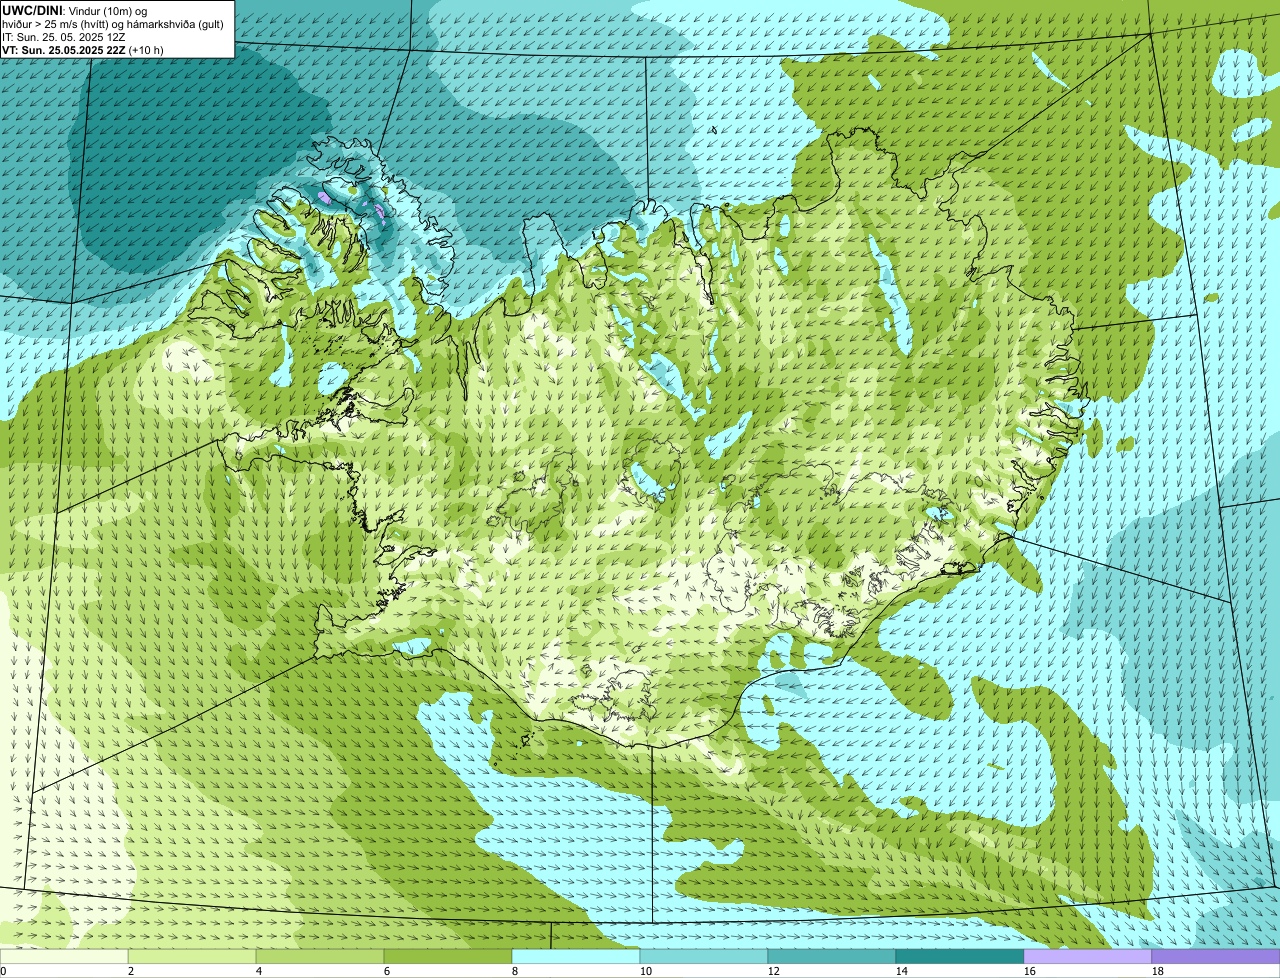Click the 12–14 m/s teal swatch
The image size is (1280, 978).
tap(832, 956)
